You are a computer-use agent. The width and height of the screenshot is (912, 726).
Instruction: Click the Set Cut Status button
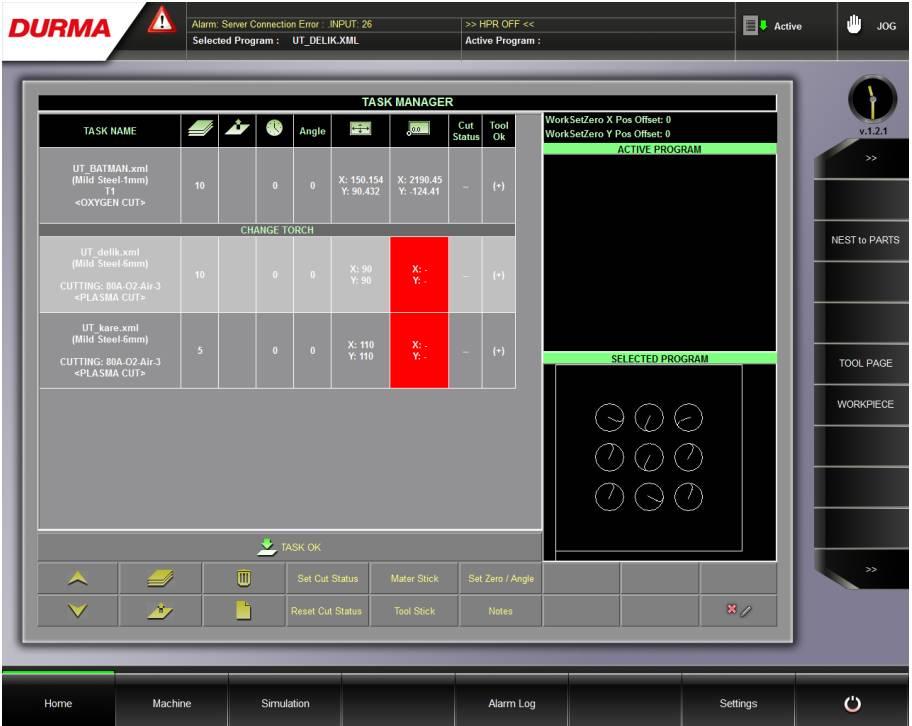[327, 579]
